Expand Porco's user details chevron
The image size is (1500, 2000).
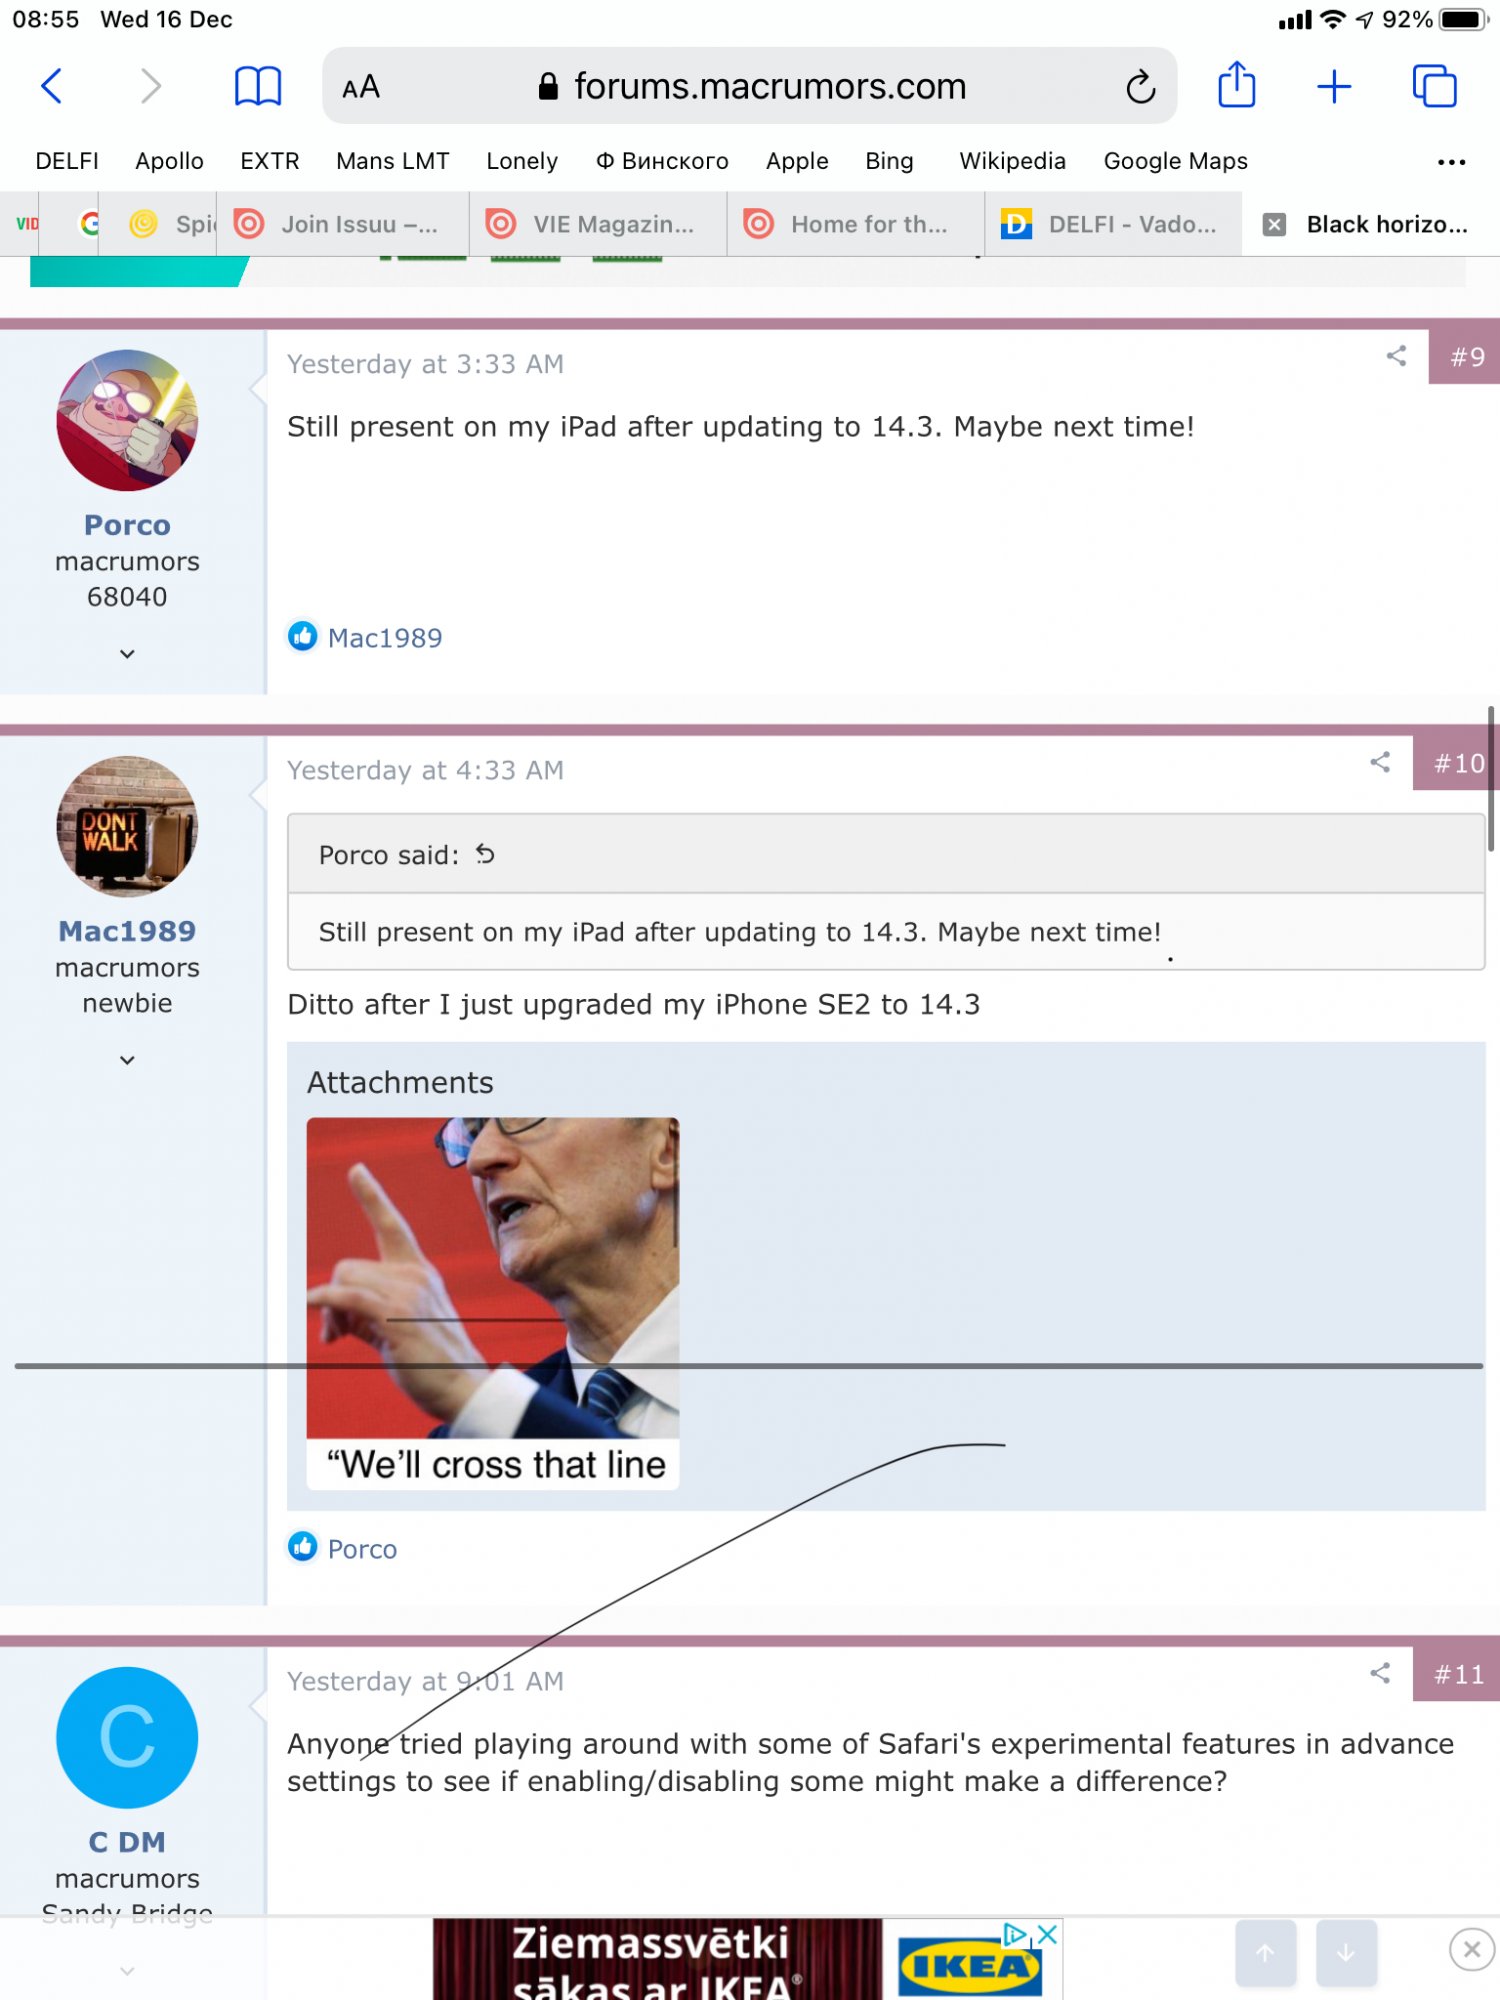tap(127, 653)
